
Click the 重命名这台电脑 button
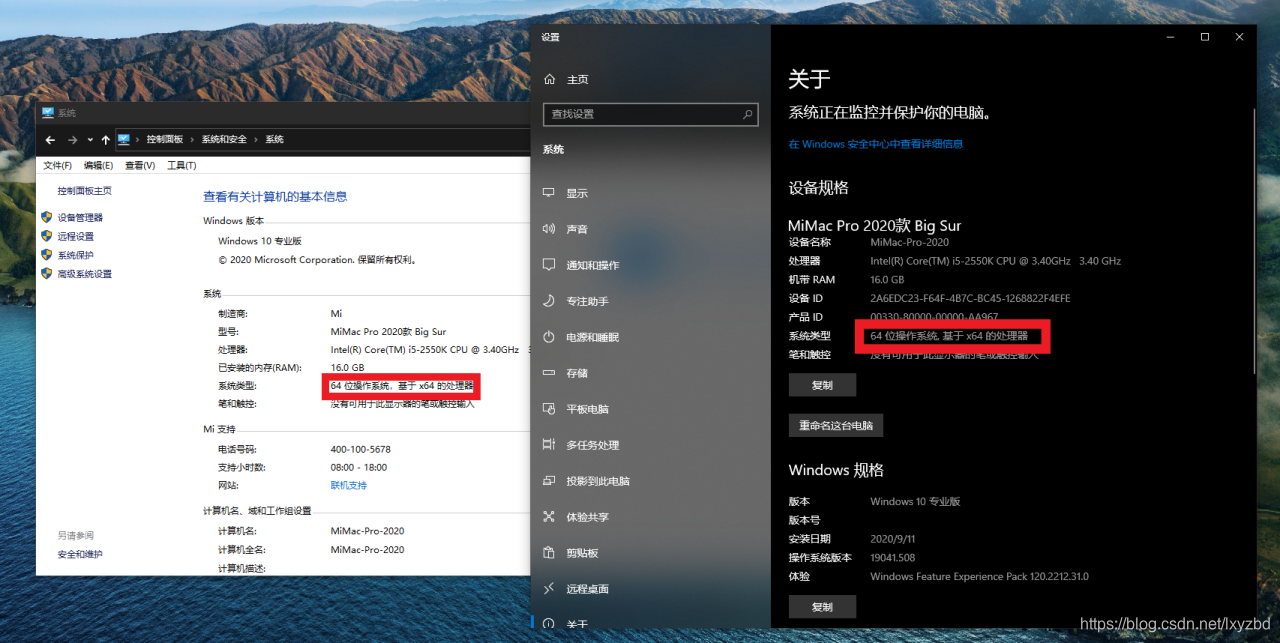(x=835, y=424)
